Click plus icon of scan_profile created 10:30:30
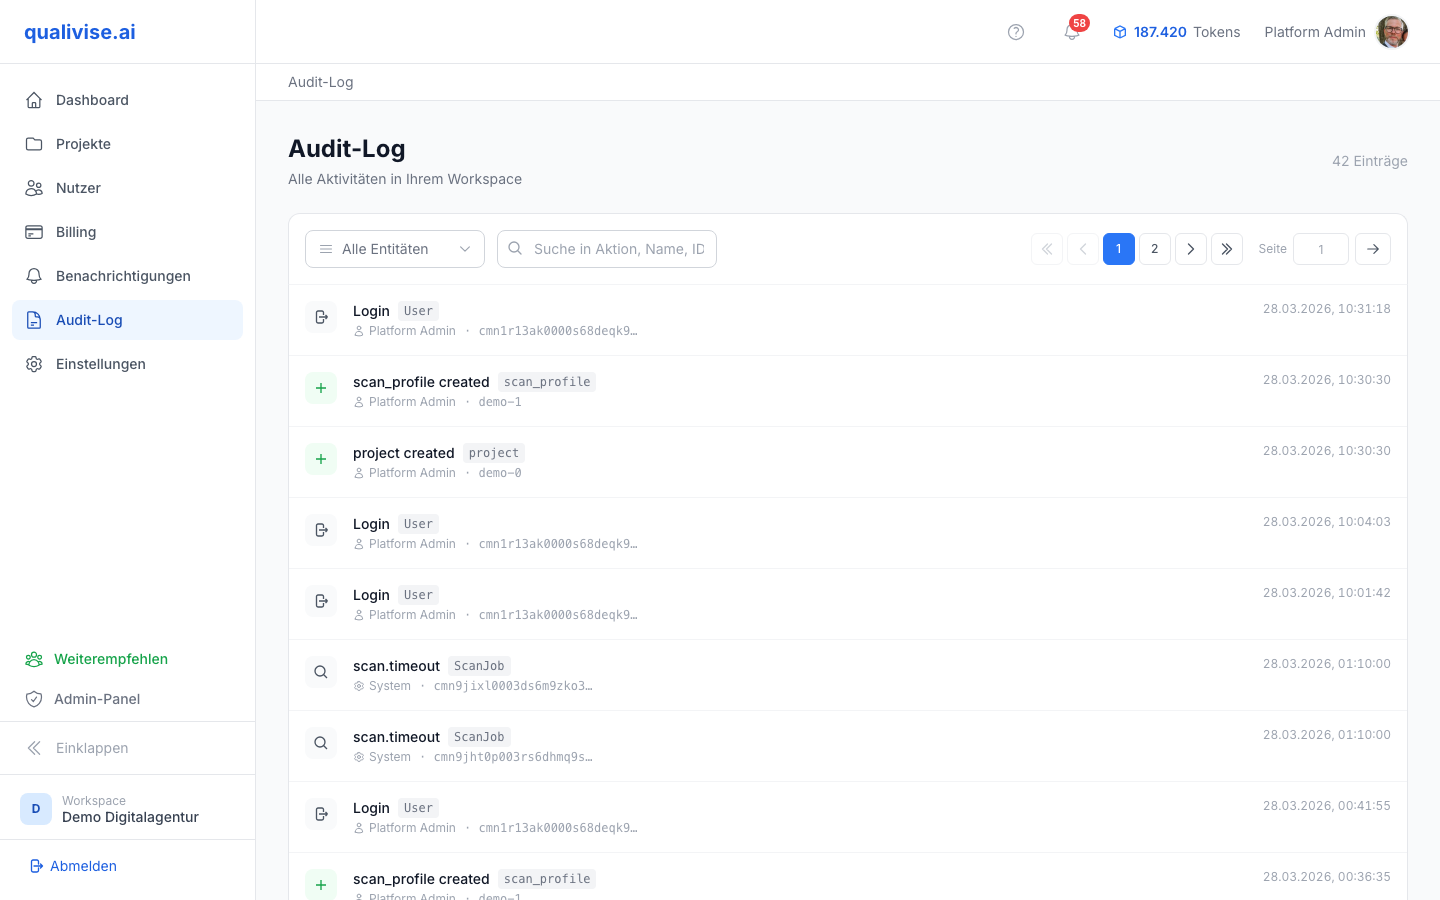This screenshot has width=1440, height=900. [321, 388]
